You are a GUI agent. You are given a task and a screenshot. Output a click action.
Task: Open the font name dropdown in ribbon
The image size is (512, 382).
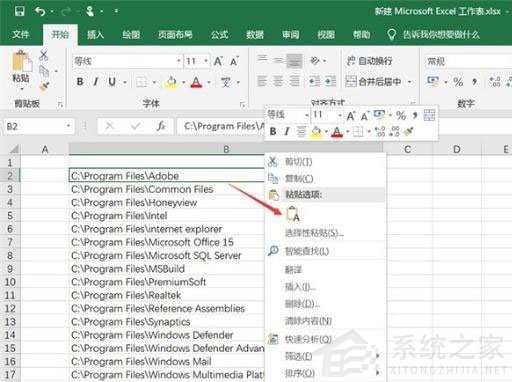click(x=179, y=61)
